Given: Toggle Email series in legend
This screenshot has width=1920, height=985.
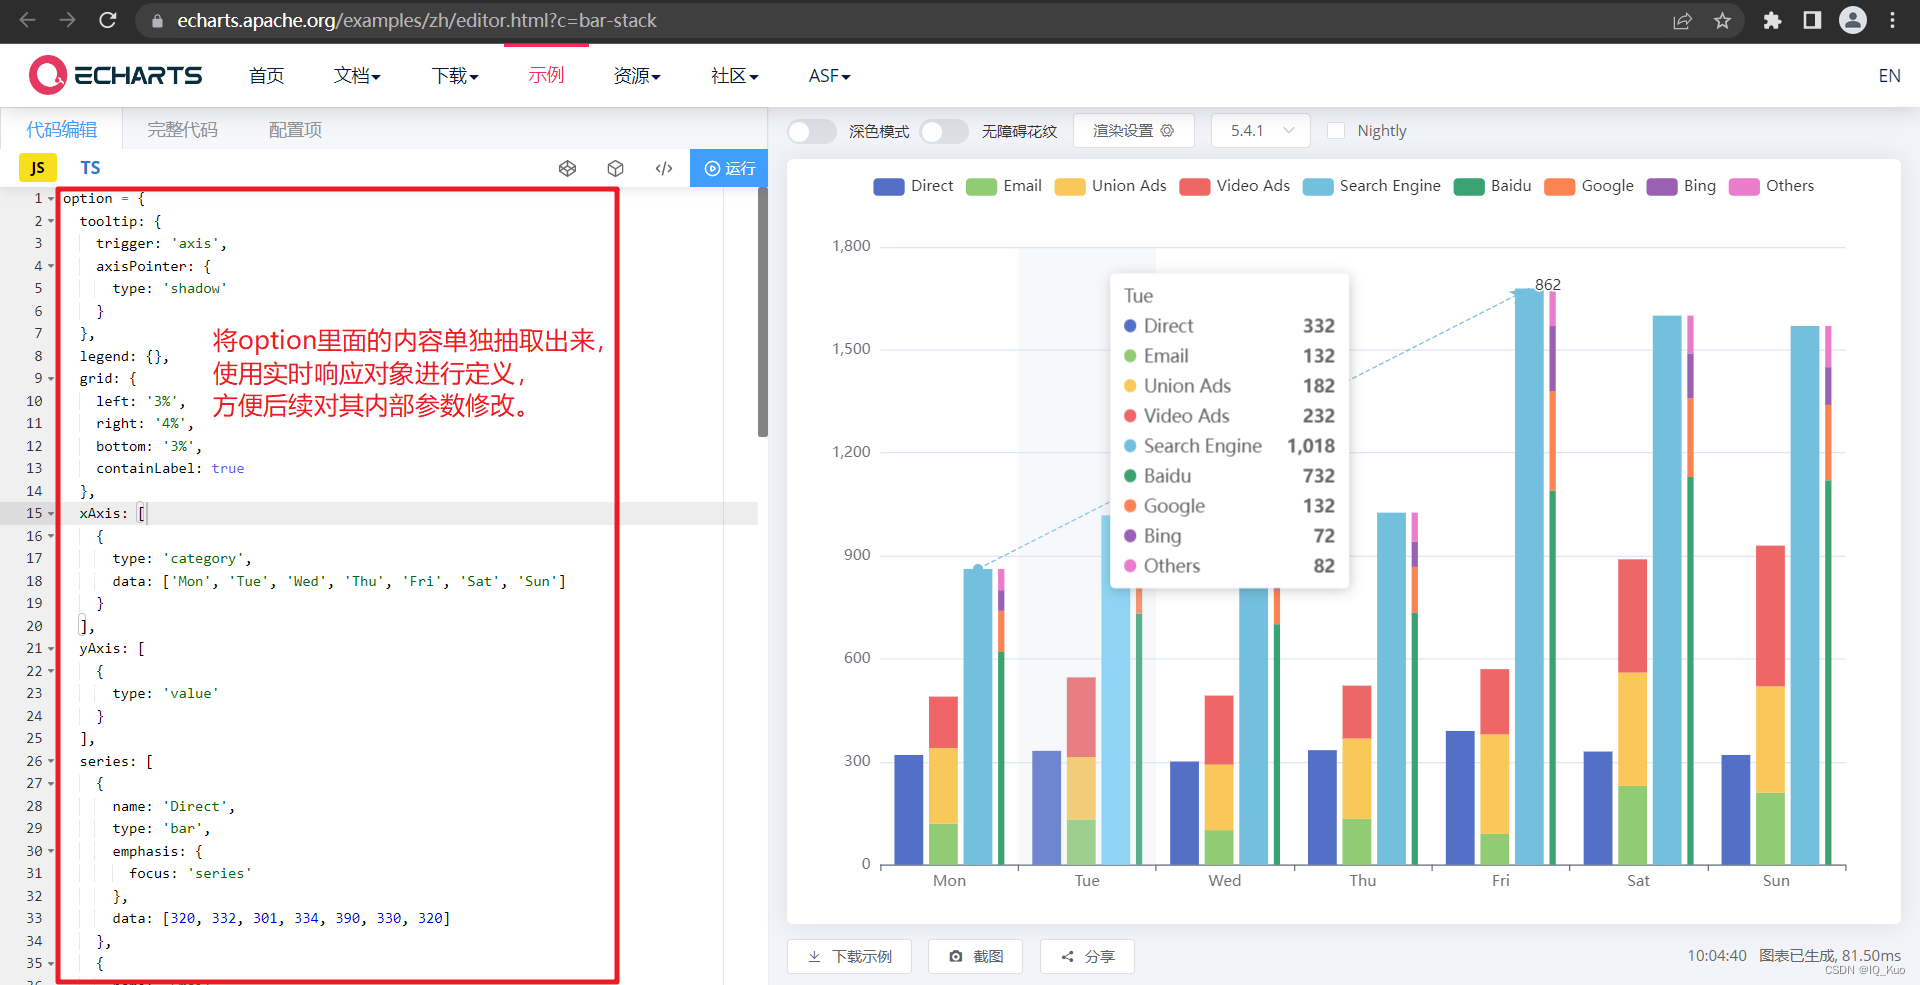Looking at the screenshot, I should pos(1004,186).
